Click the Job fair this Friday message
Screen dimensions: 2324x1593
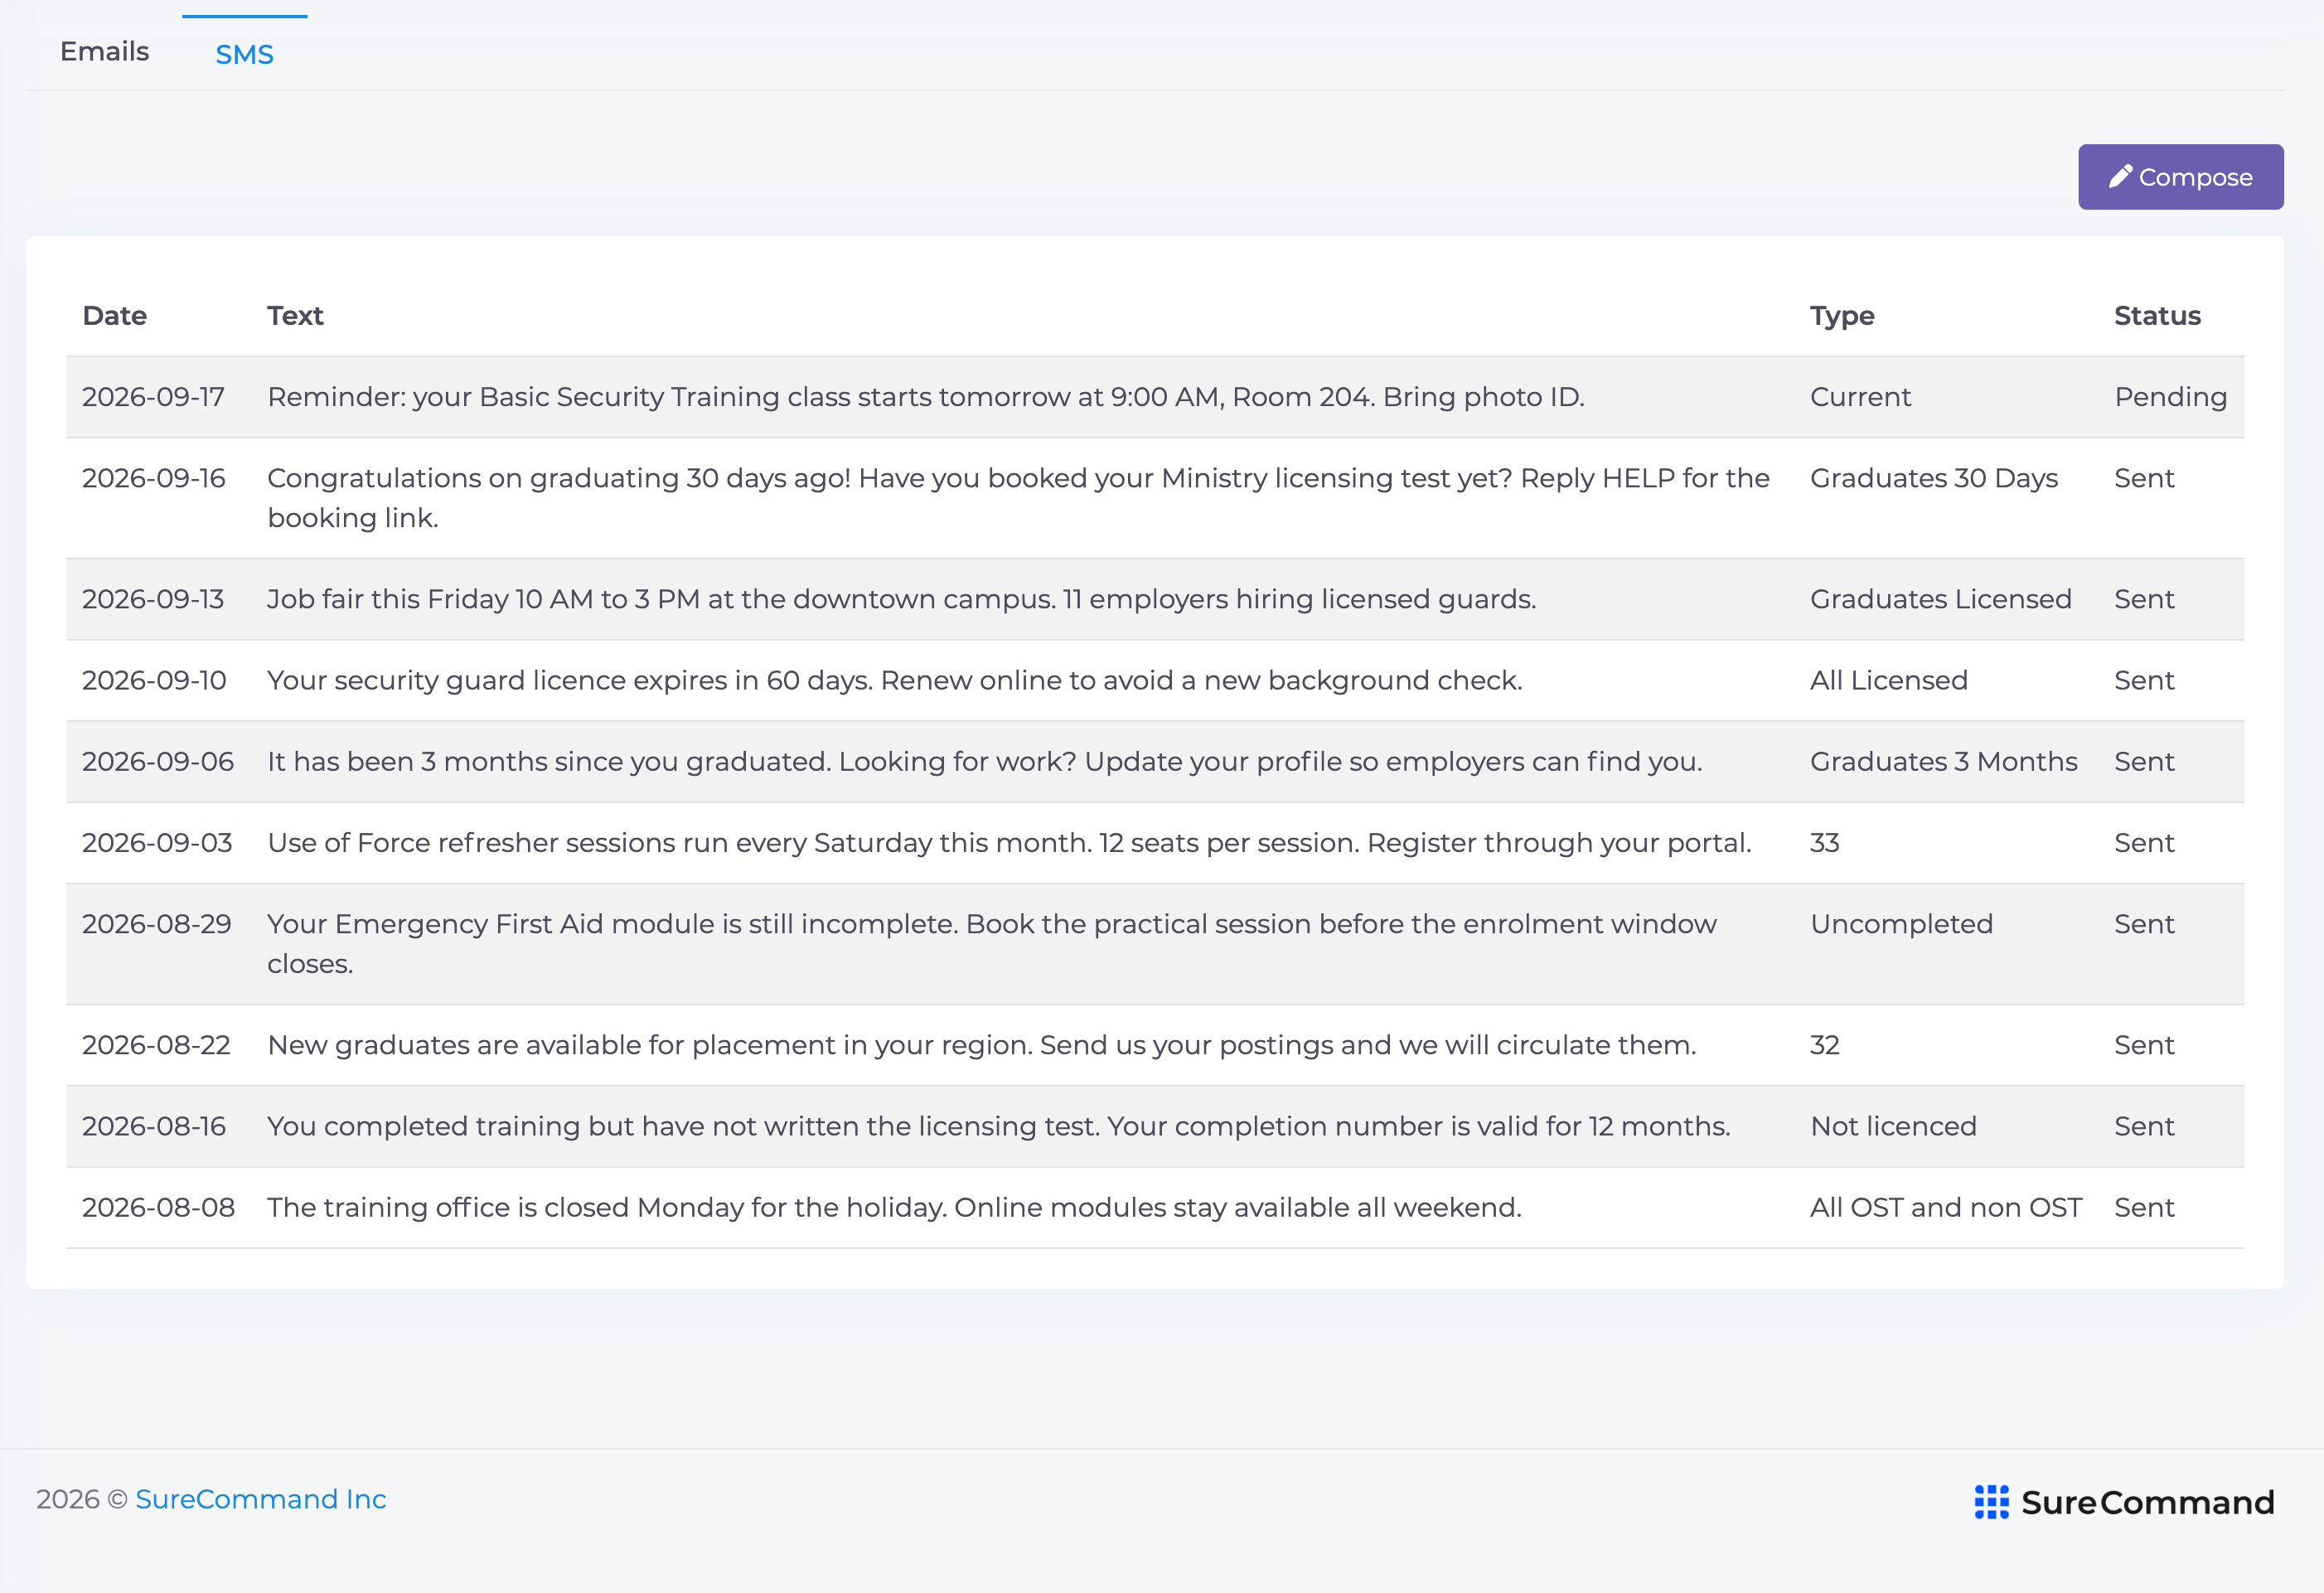coord(902,599)
